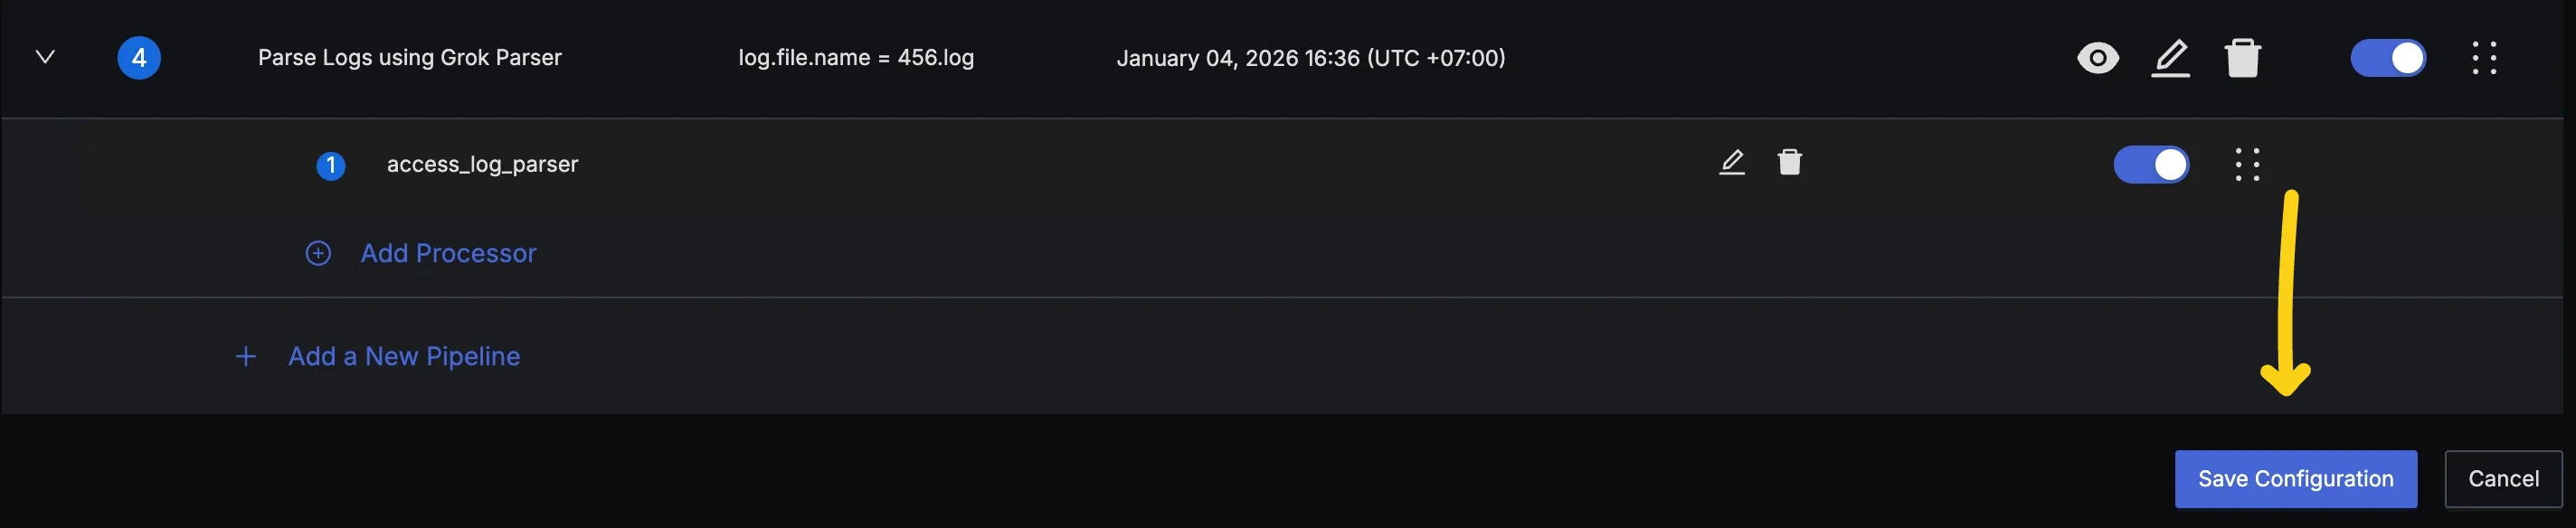Save Configuration
Viewport: 2576px width, 528px height.
pyautogui.click(x=2295, y=479)
